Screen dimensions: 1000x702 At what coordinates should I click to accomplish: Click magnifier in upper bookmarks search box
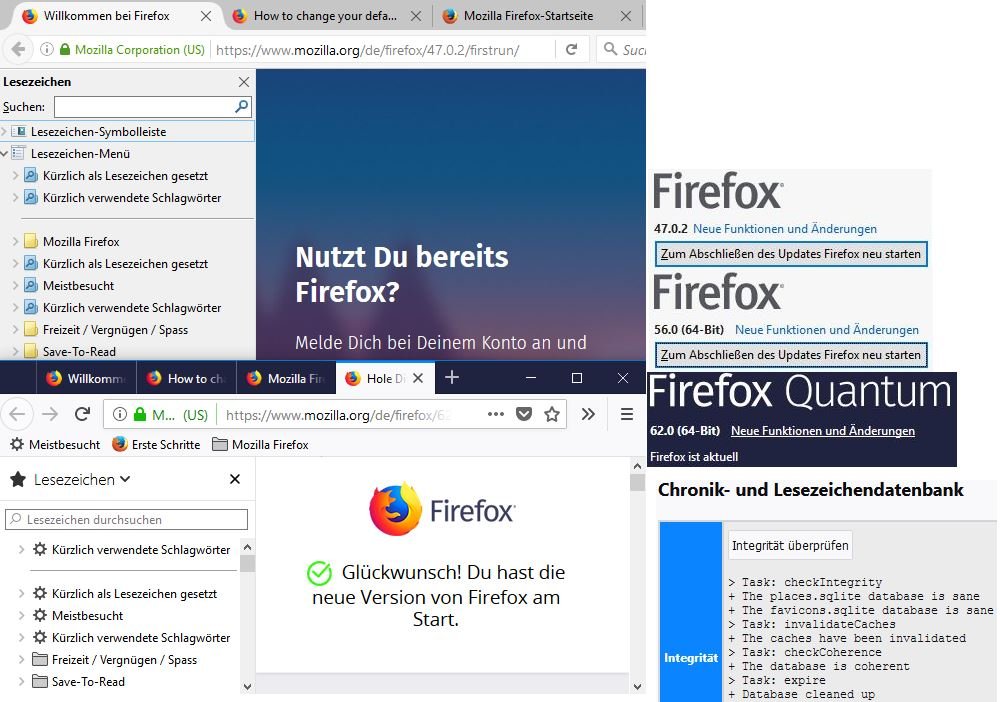[x=241, y=106]
